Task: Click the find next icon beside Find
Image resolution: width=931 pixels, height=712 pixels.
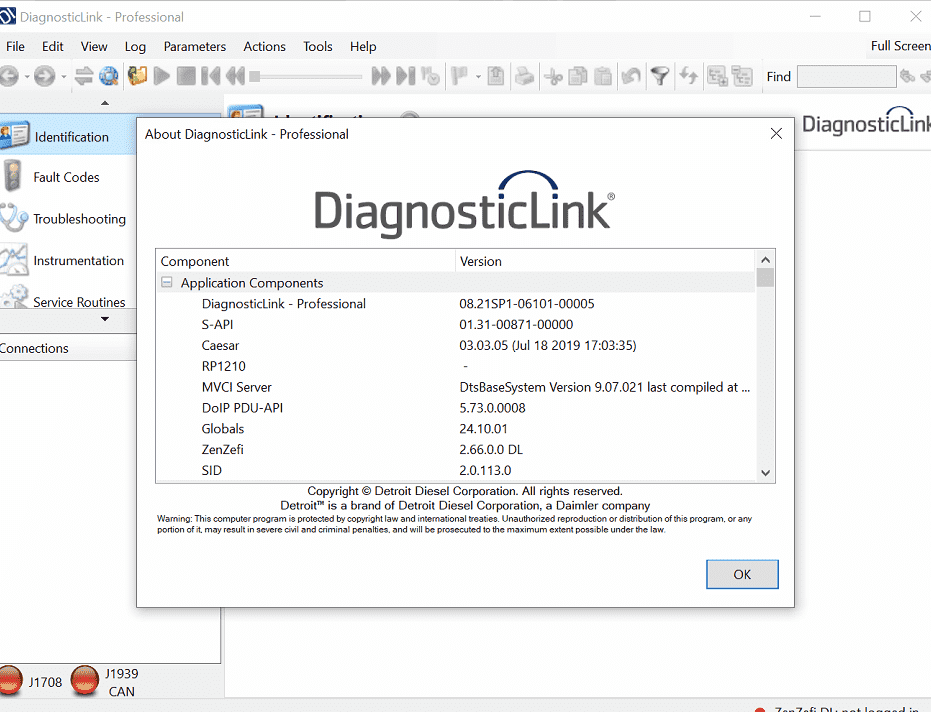Action: [x=907, y=76]
